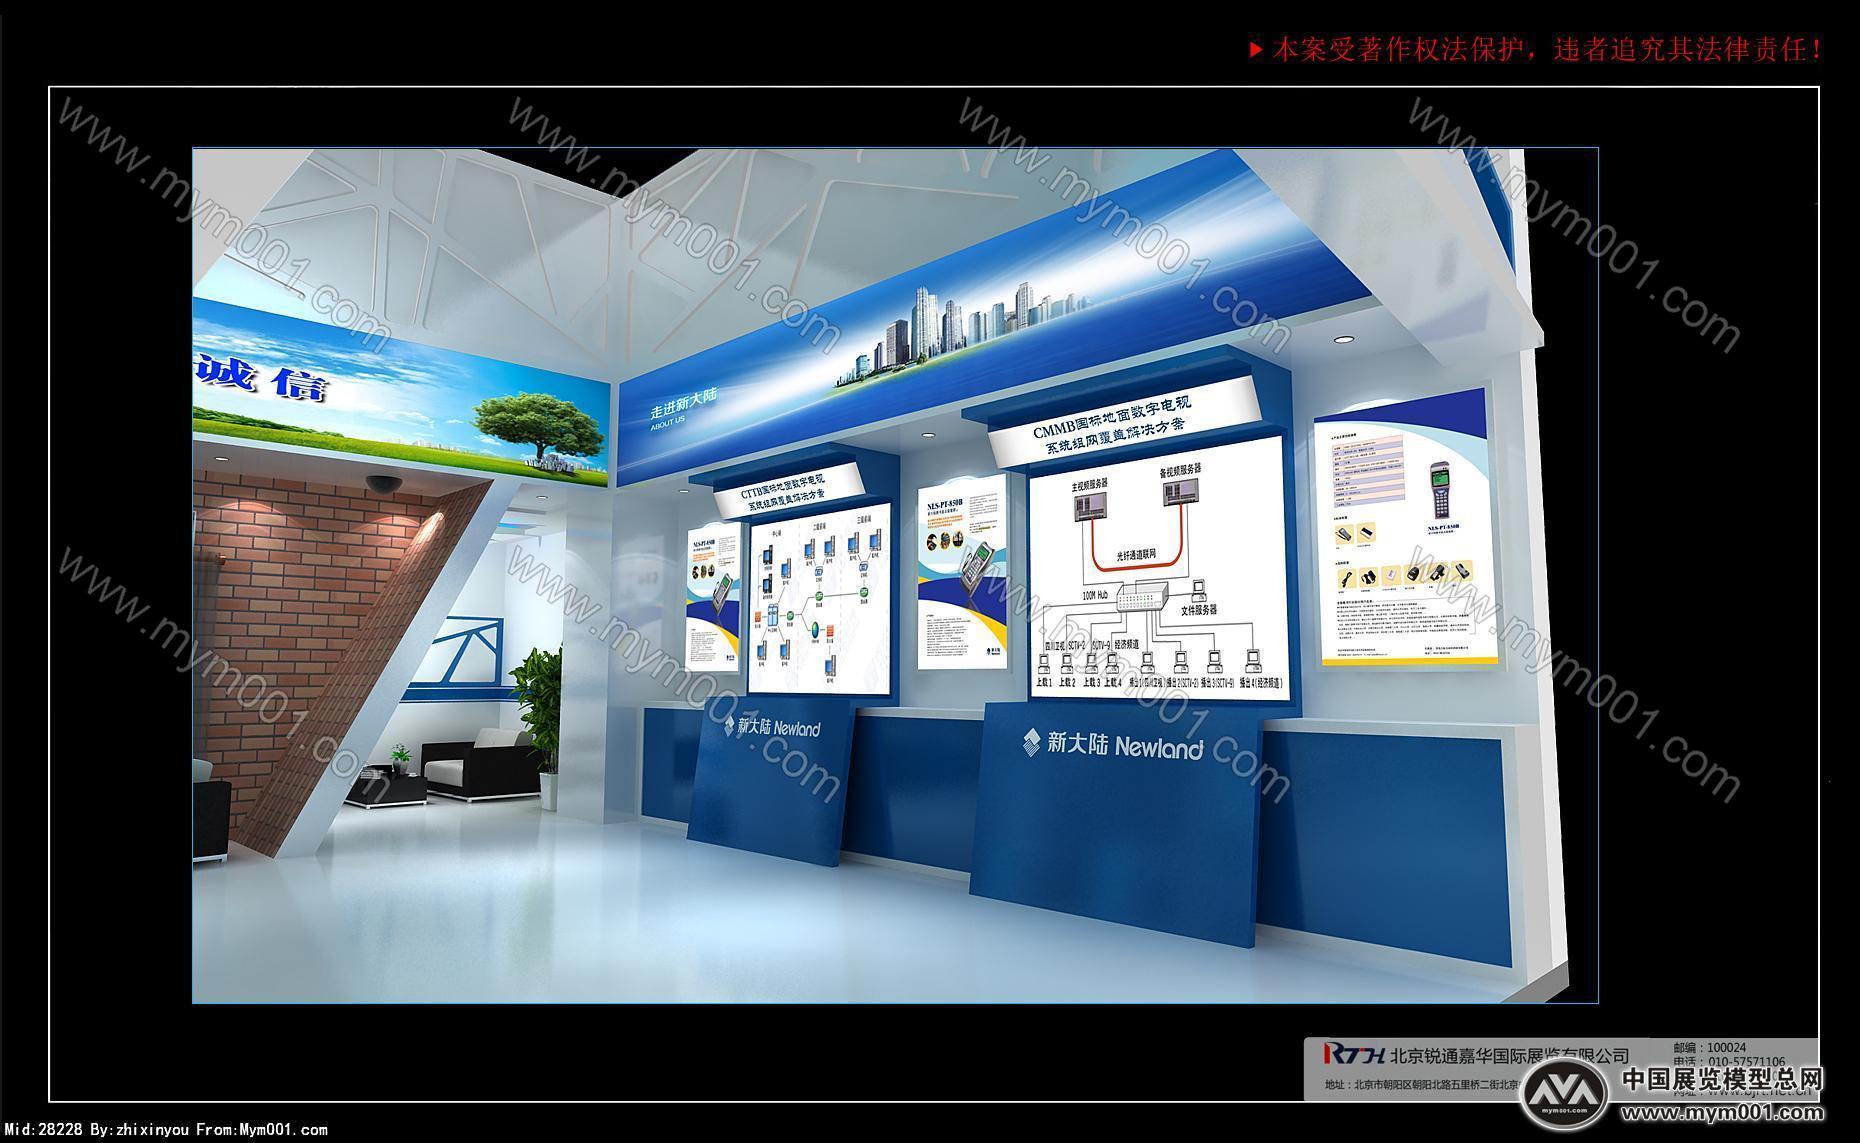
Task: Click the 北京锐通嘉华国际展览有限公司 company name
Action: (1510, 1054)
